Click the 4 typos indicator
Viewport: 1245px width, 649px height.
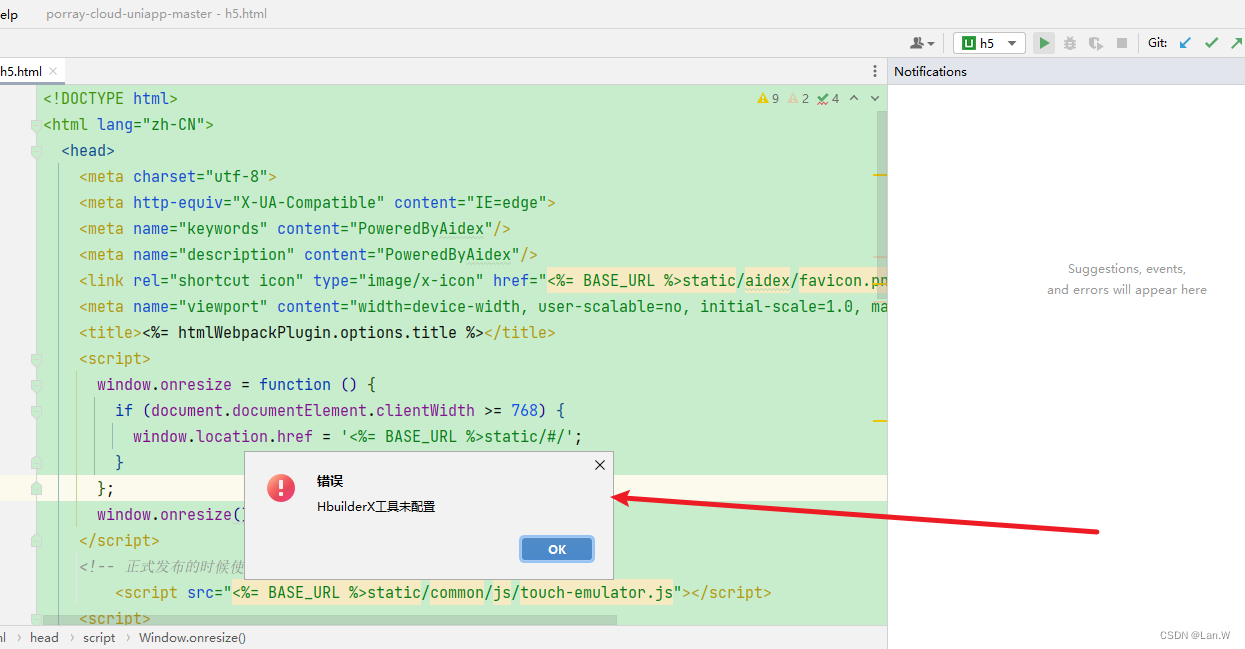(x=828, y=98)
